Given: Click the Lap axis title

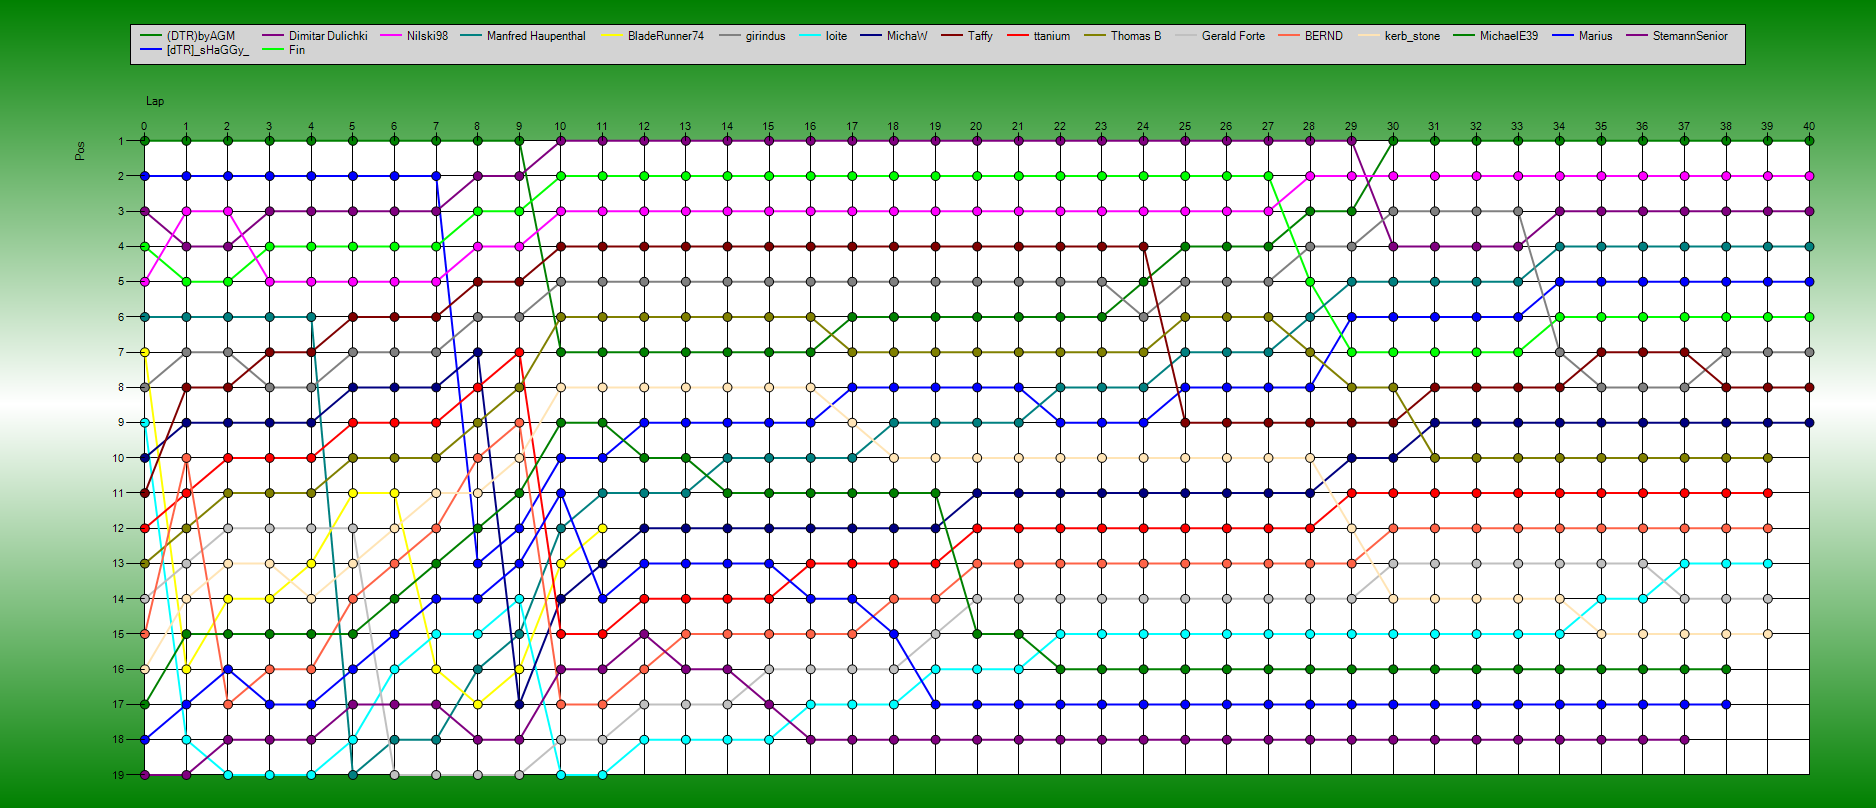Looking at the screenshot, I should [x=155, y=101].
